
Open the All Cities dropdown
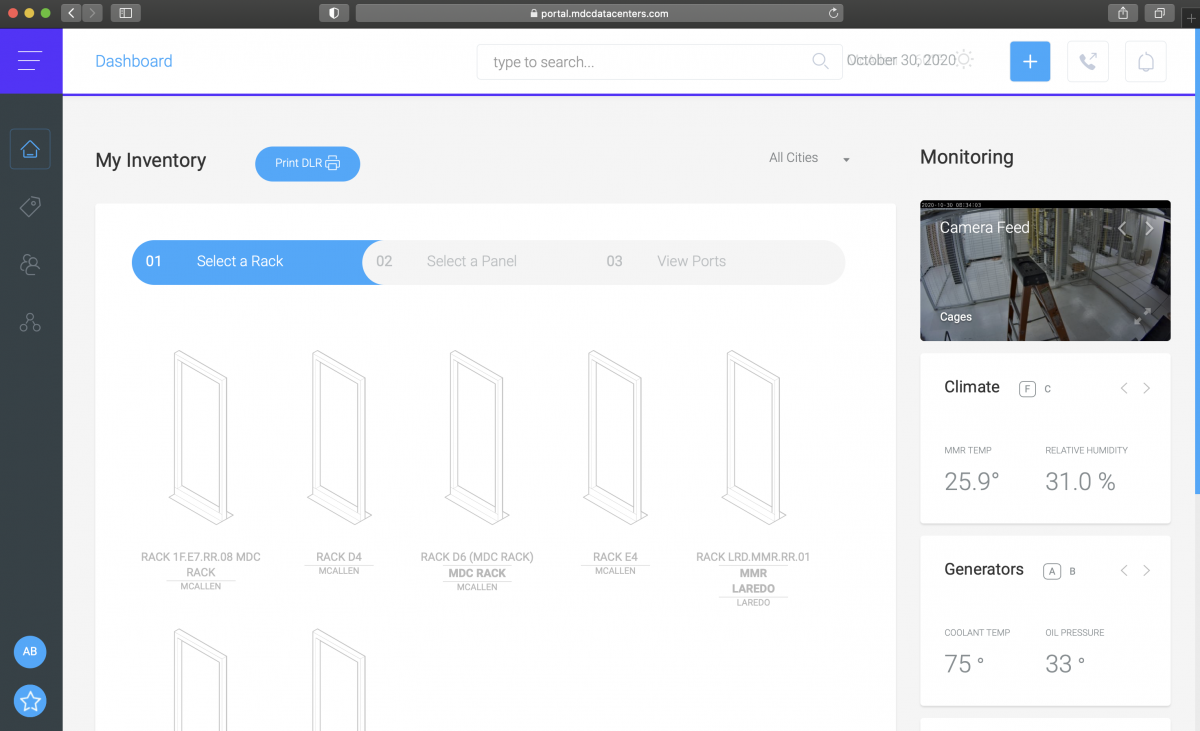tap(810, 158)
